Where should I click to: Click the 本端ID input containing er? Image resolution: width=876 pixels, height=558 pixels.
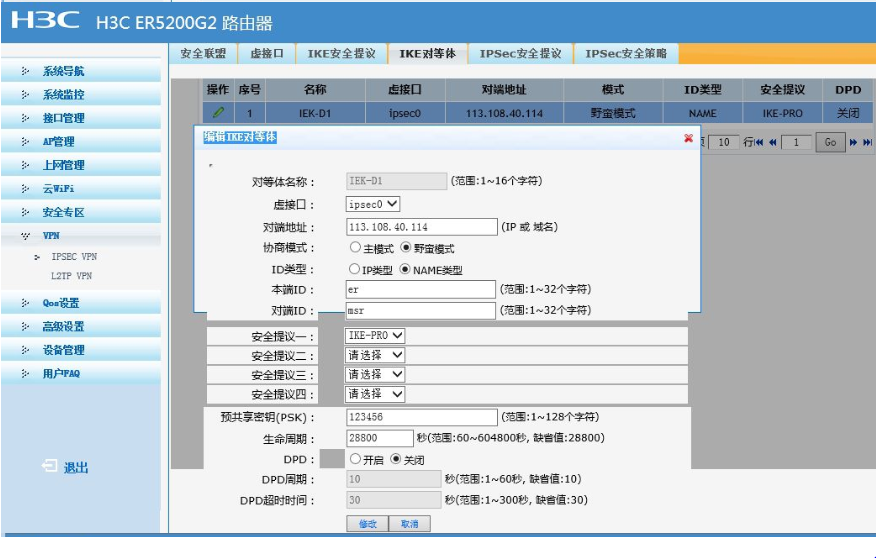[421, 289]
